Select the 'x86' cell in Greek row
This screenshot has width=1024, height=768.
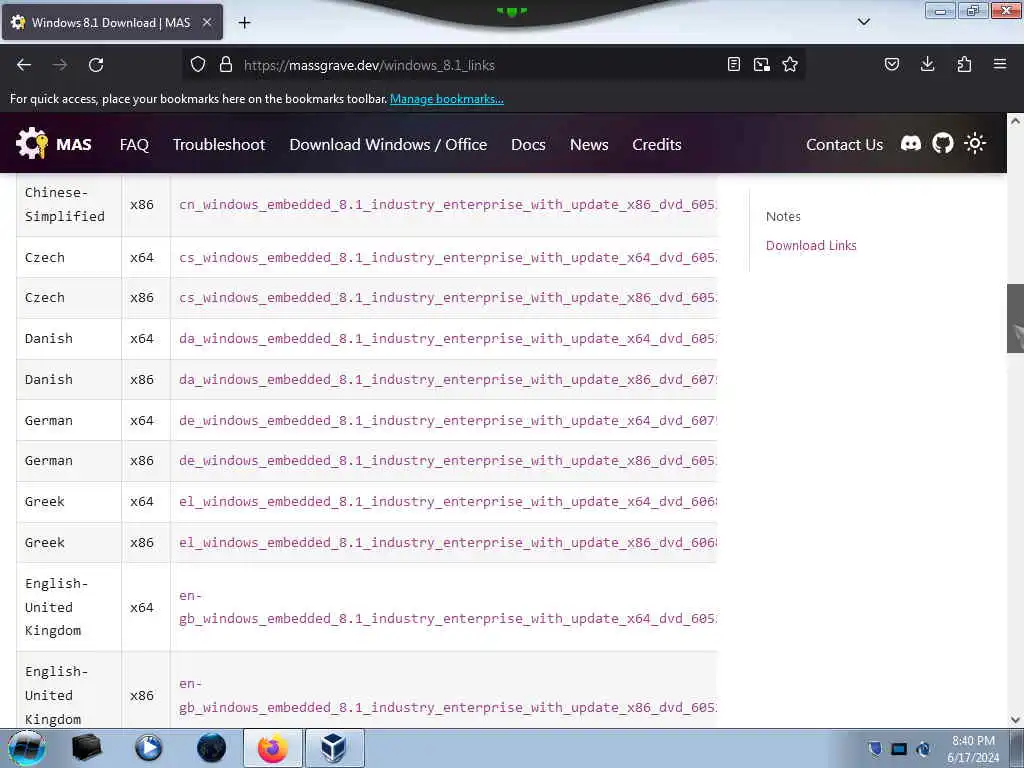point(146,543)
